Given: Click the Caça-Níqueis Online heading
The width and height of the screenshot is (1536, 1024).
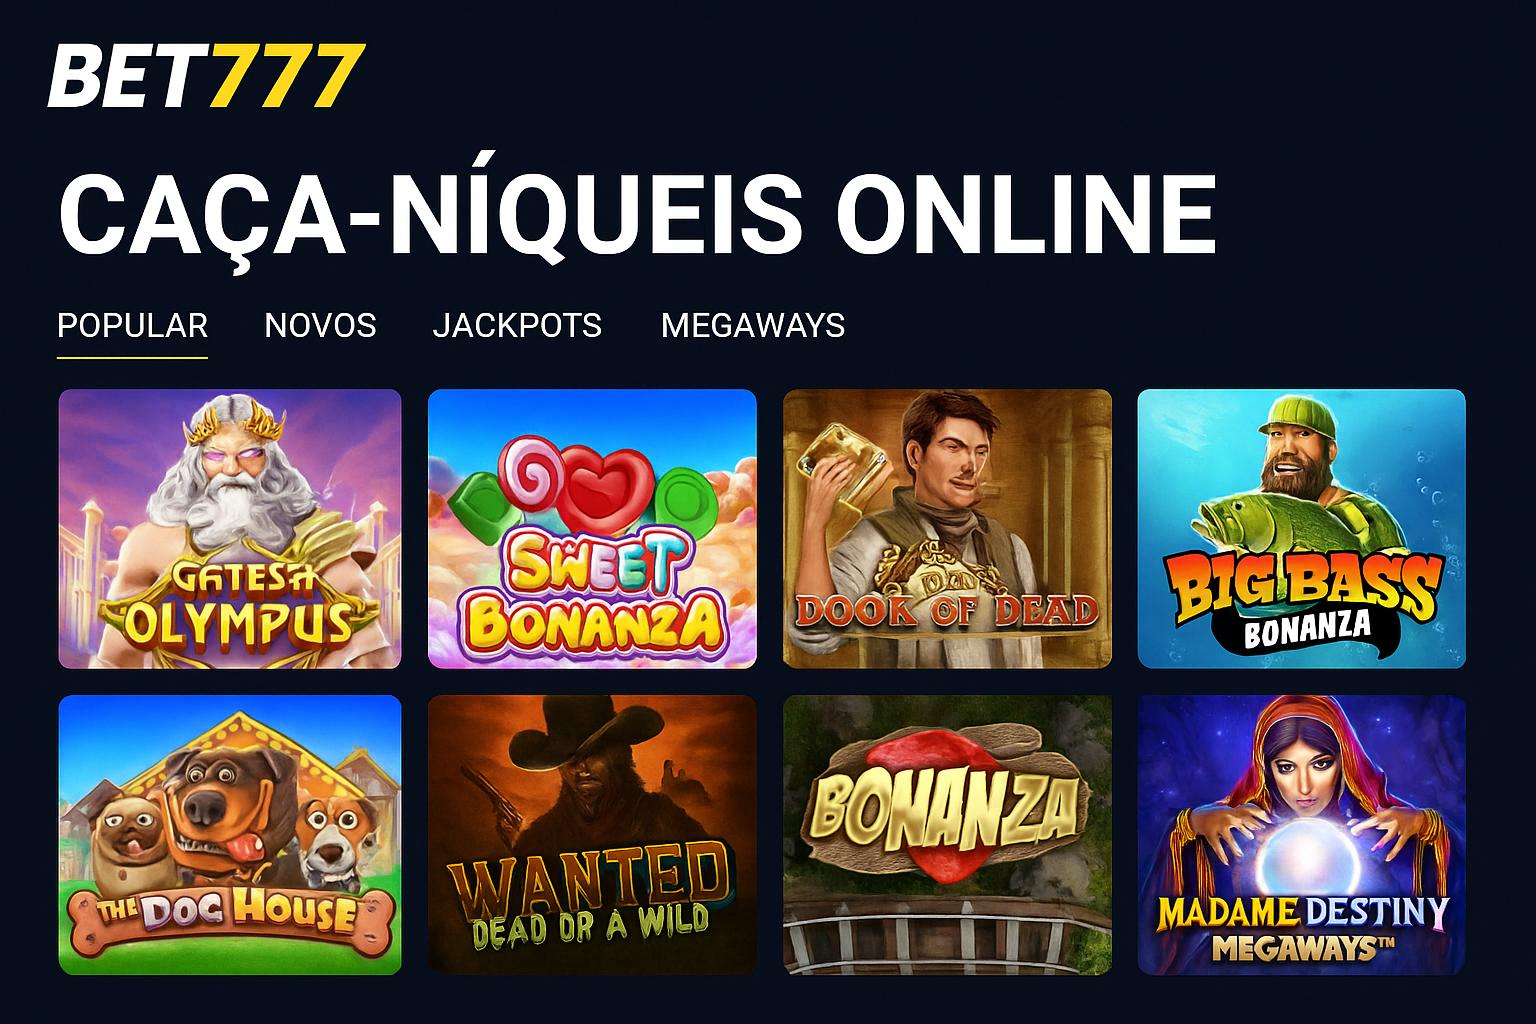Looking at the screenshot, I should [637, 215].
